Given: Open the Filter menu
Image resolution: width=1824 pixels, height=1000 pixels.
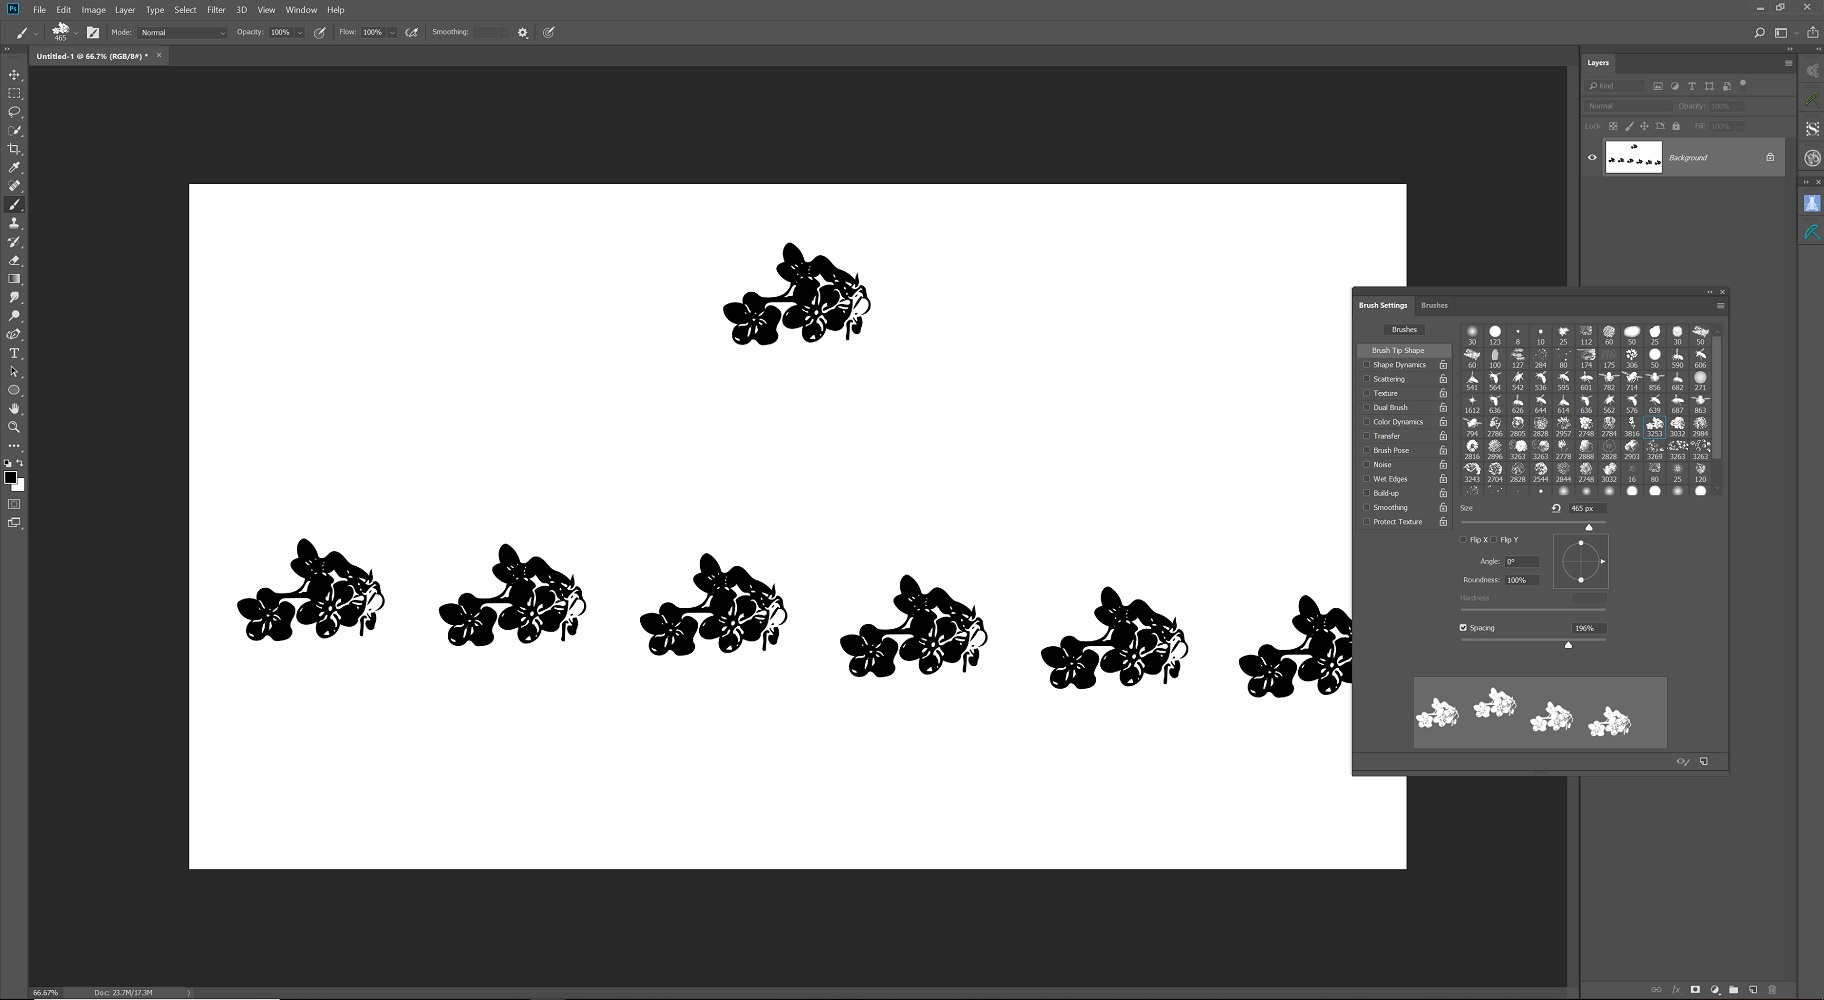Looking at the screenshot, I should 216,10.
